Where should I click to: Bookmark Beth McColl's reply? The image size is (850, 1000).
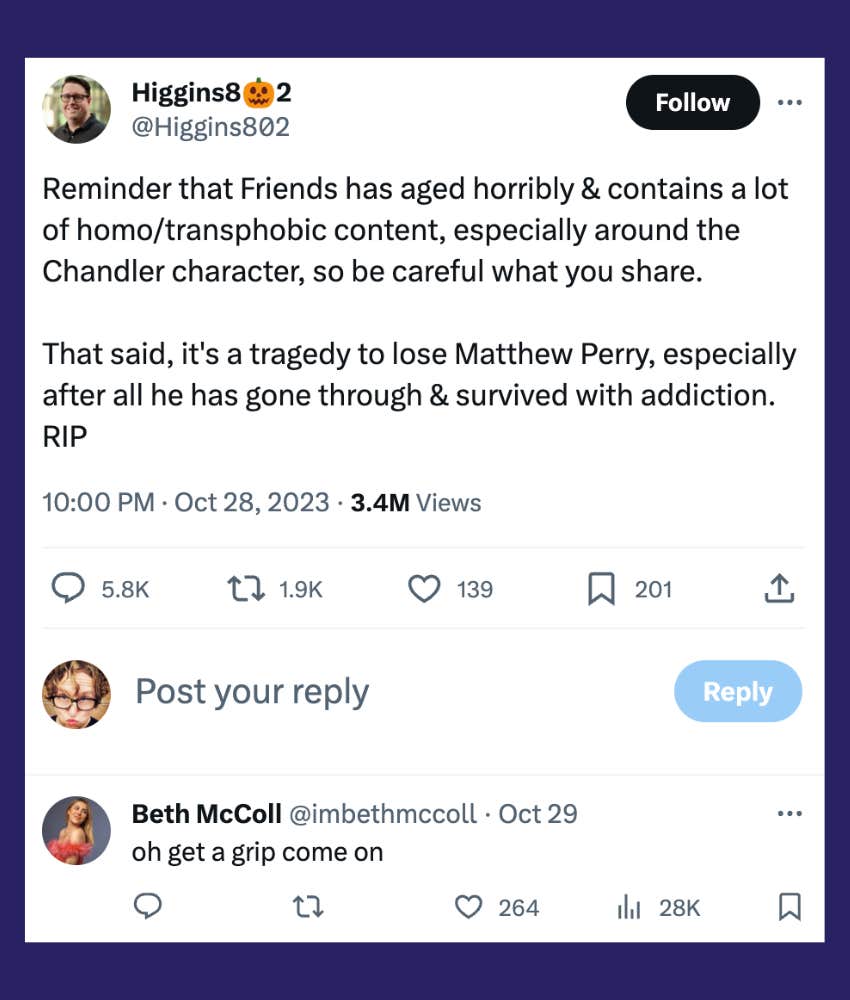point(789,907)
